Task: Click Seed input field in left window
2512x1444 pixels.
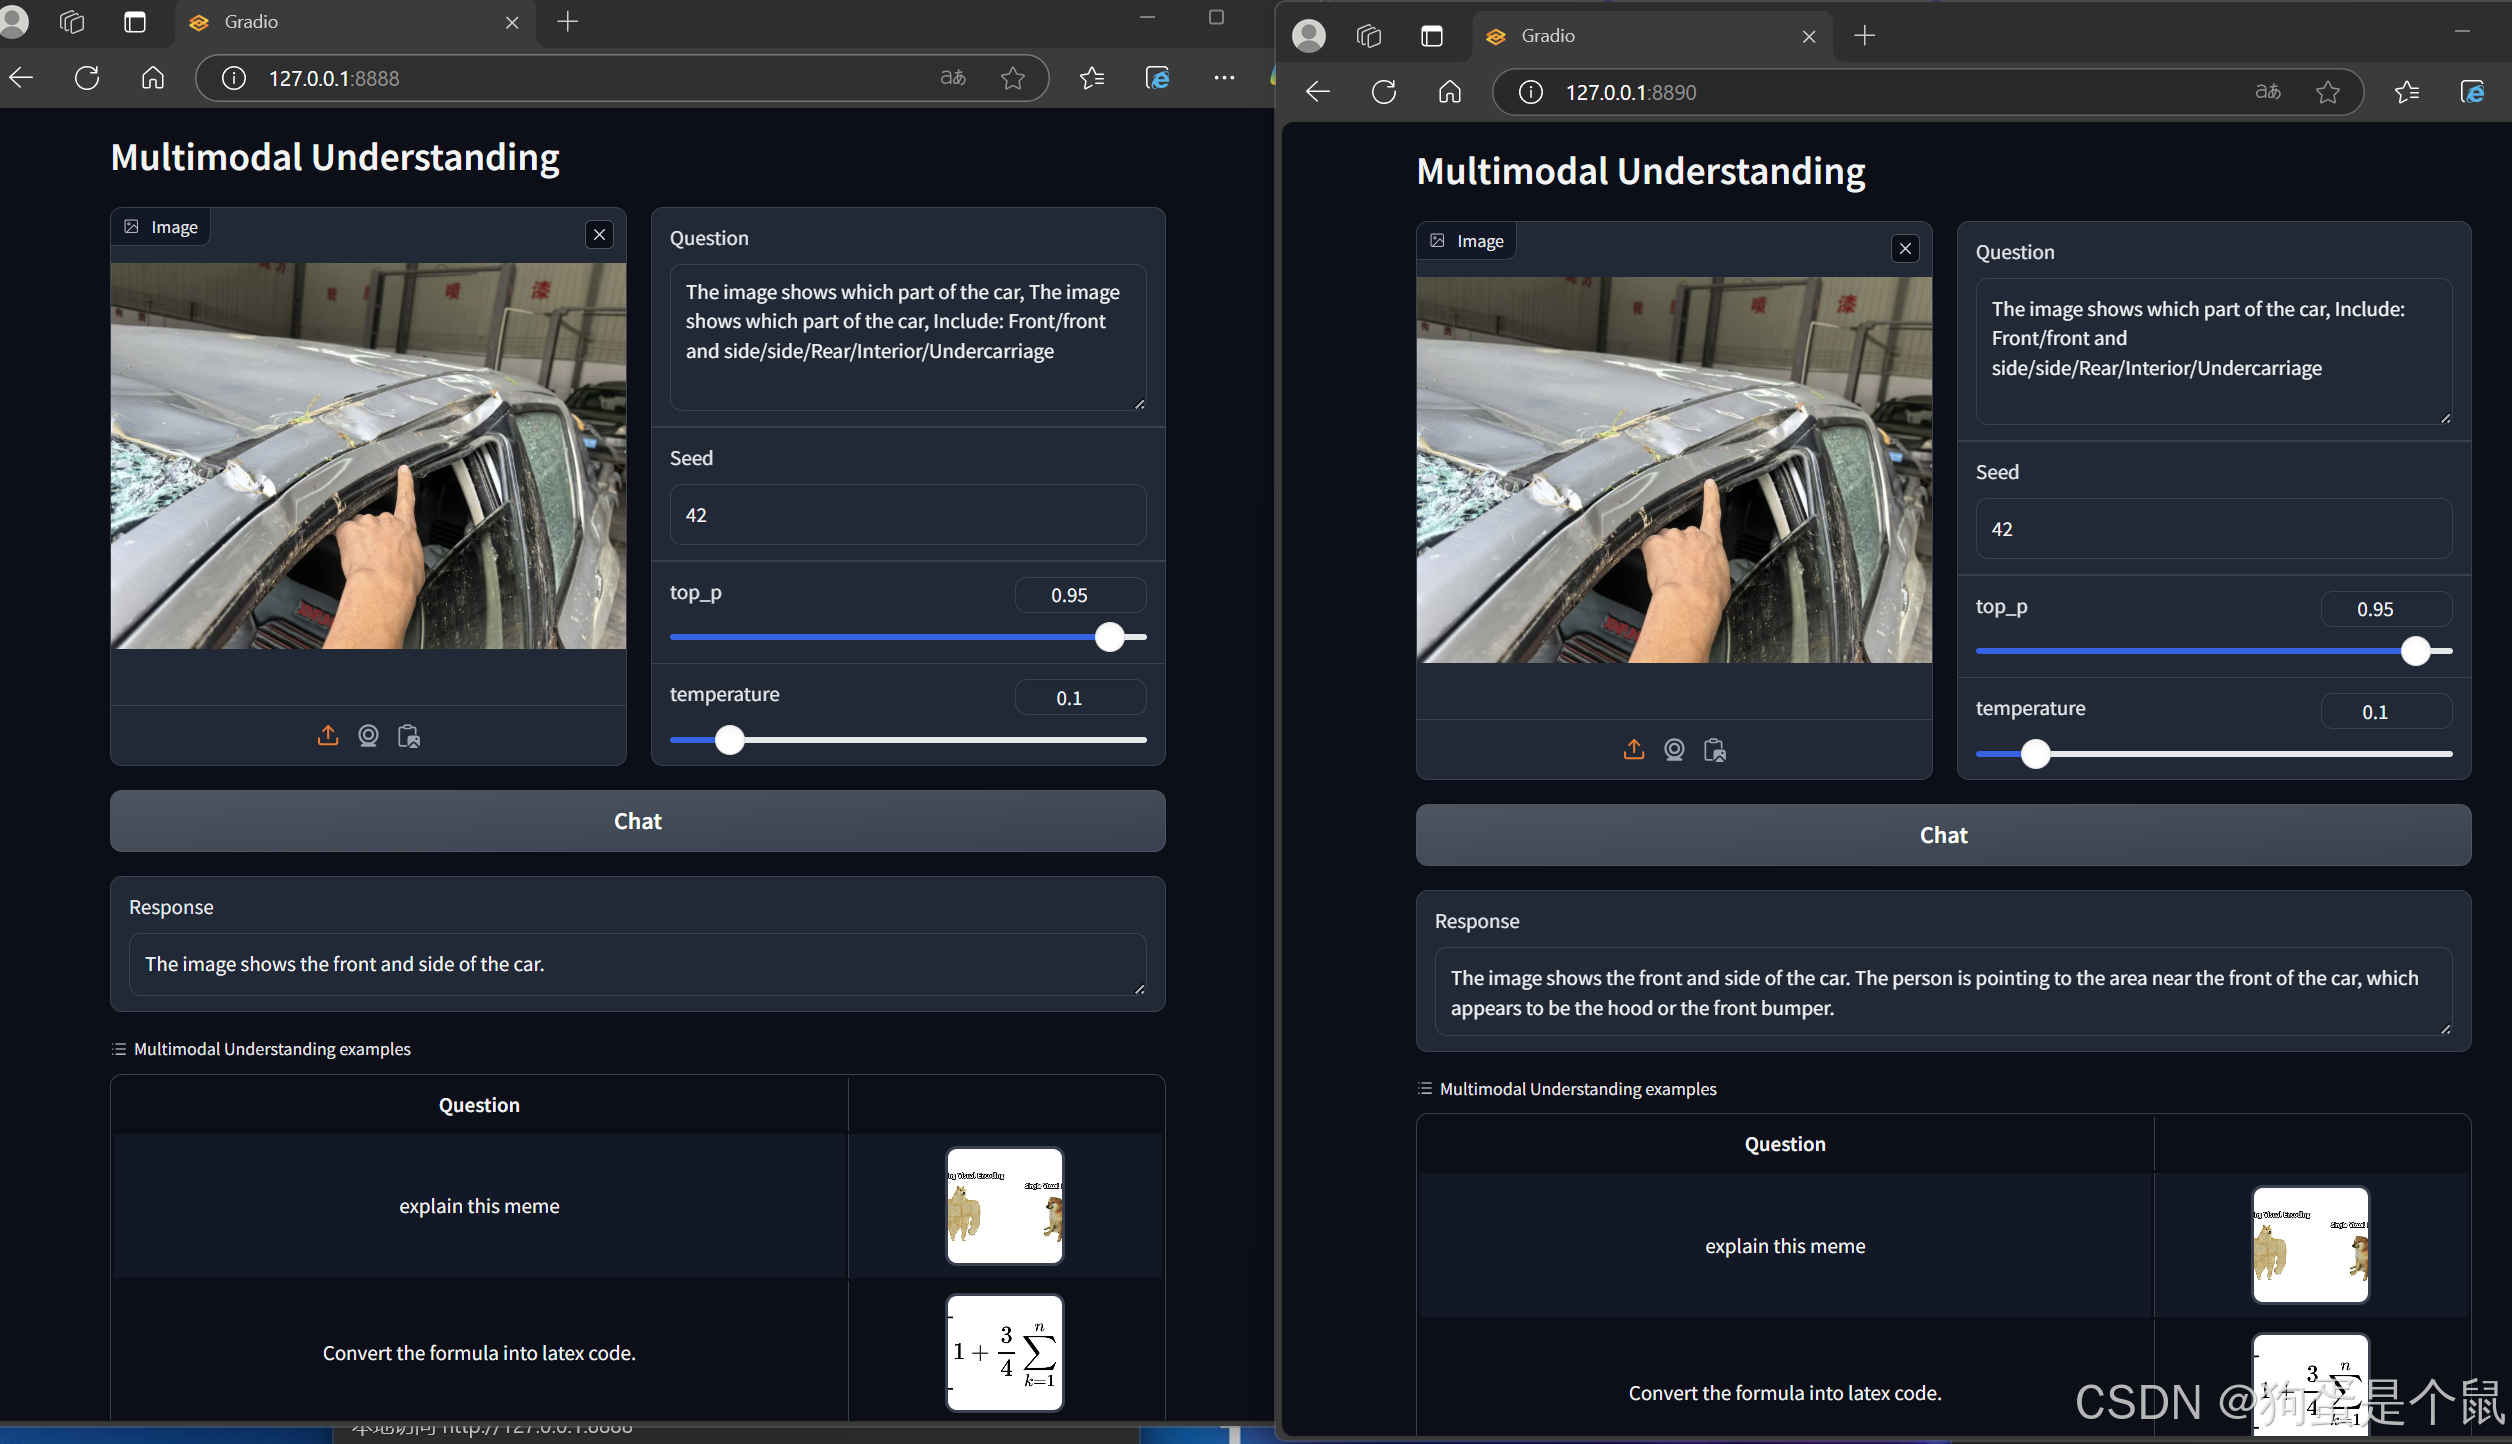Action: (x=907, y=515)
